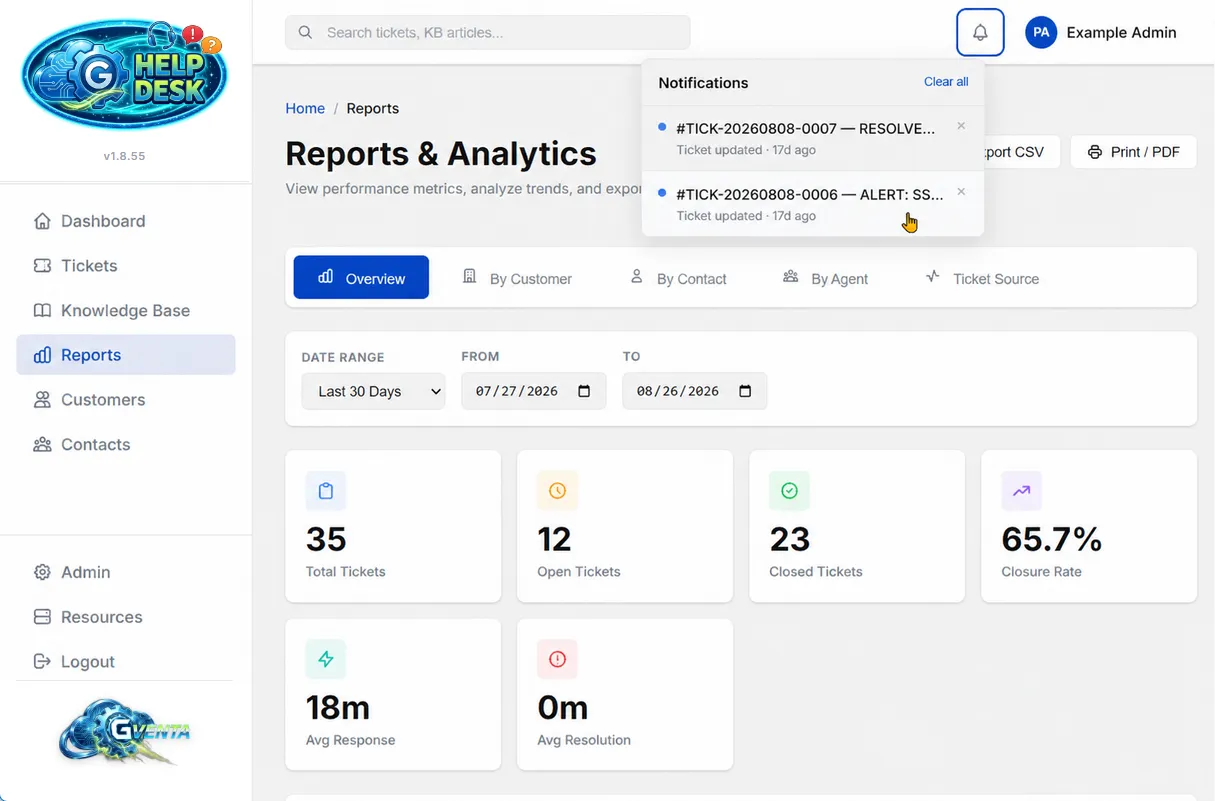Viewport: 1215px width, 801px height.
Task: Open Resources in sidebar
Action: [126, 617]
